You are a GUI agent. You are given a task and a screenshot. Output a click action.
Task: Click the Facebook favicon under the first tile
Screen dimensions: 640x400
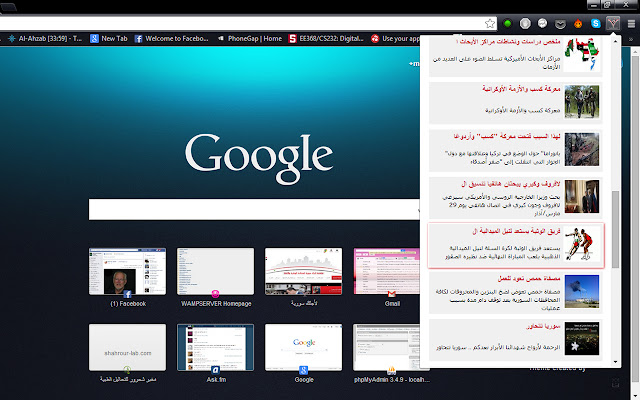[x=127, y=294]
